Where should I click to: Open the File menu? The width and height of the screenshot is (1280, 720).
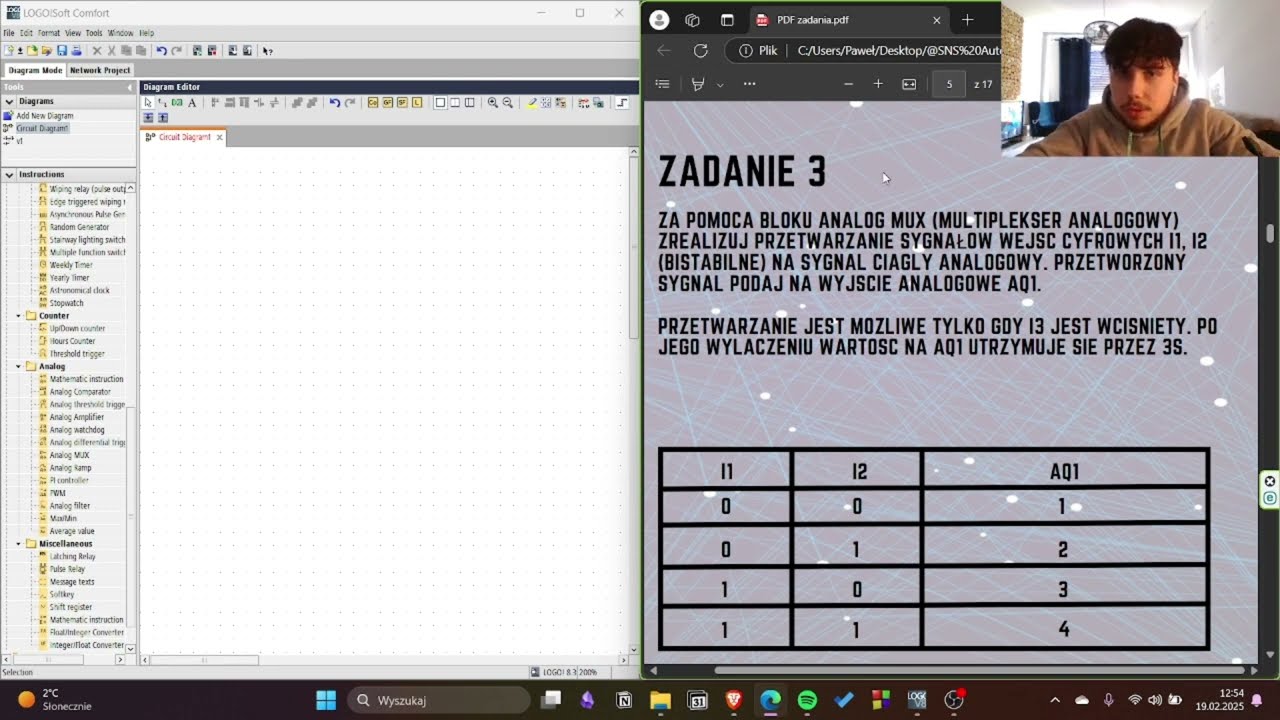(x=9, y=33)
